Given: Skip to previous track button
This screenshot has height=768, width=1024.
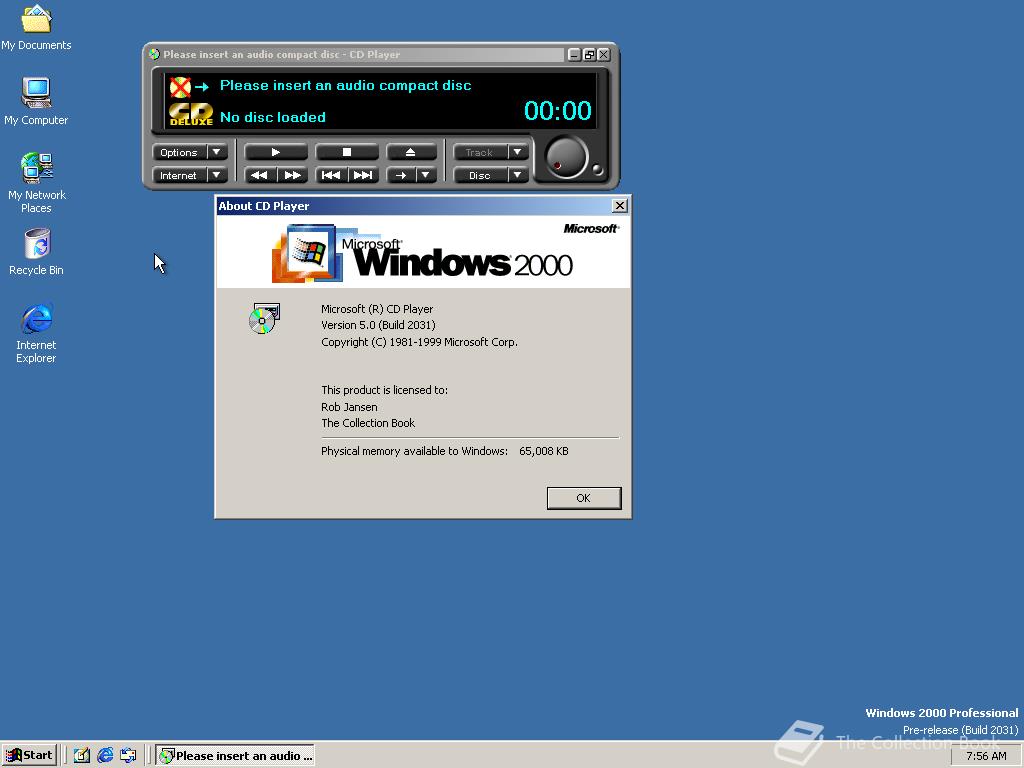Looking at the screenshot, I should click(x=330, y=175).
